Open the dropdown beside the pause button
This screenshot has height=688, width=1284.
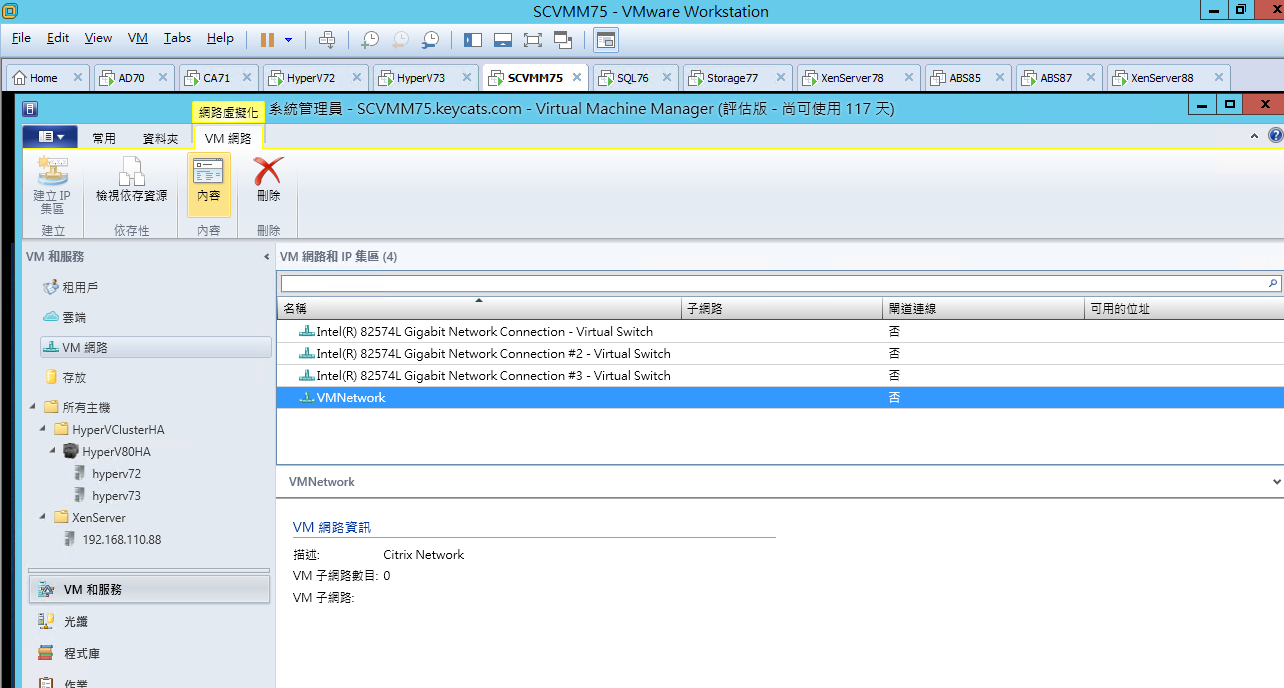[289, 40]
